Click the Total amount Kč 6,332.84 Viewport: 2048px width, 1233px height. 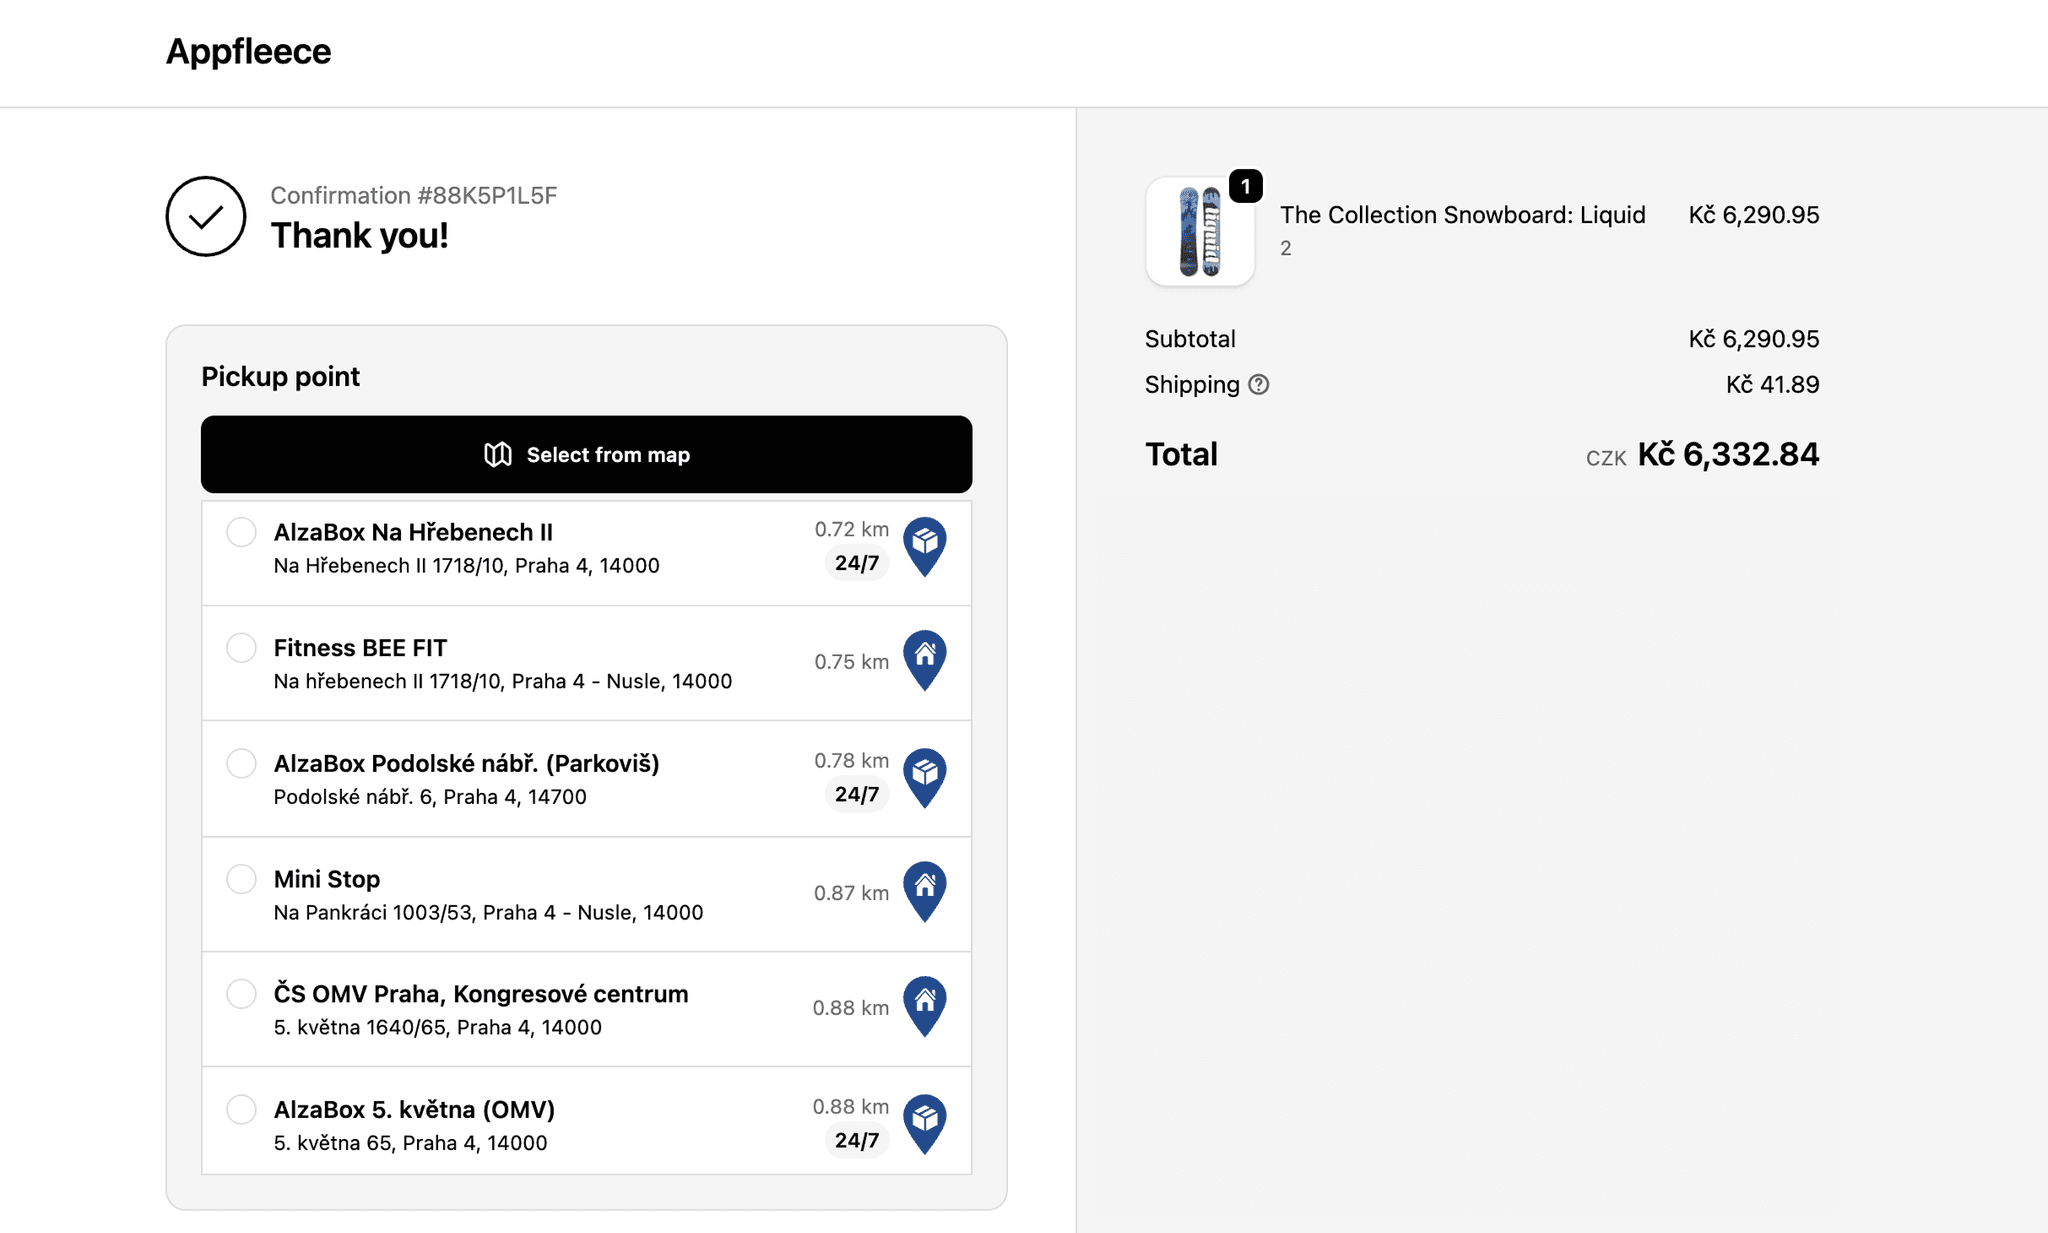click(1728, 455)
